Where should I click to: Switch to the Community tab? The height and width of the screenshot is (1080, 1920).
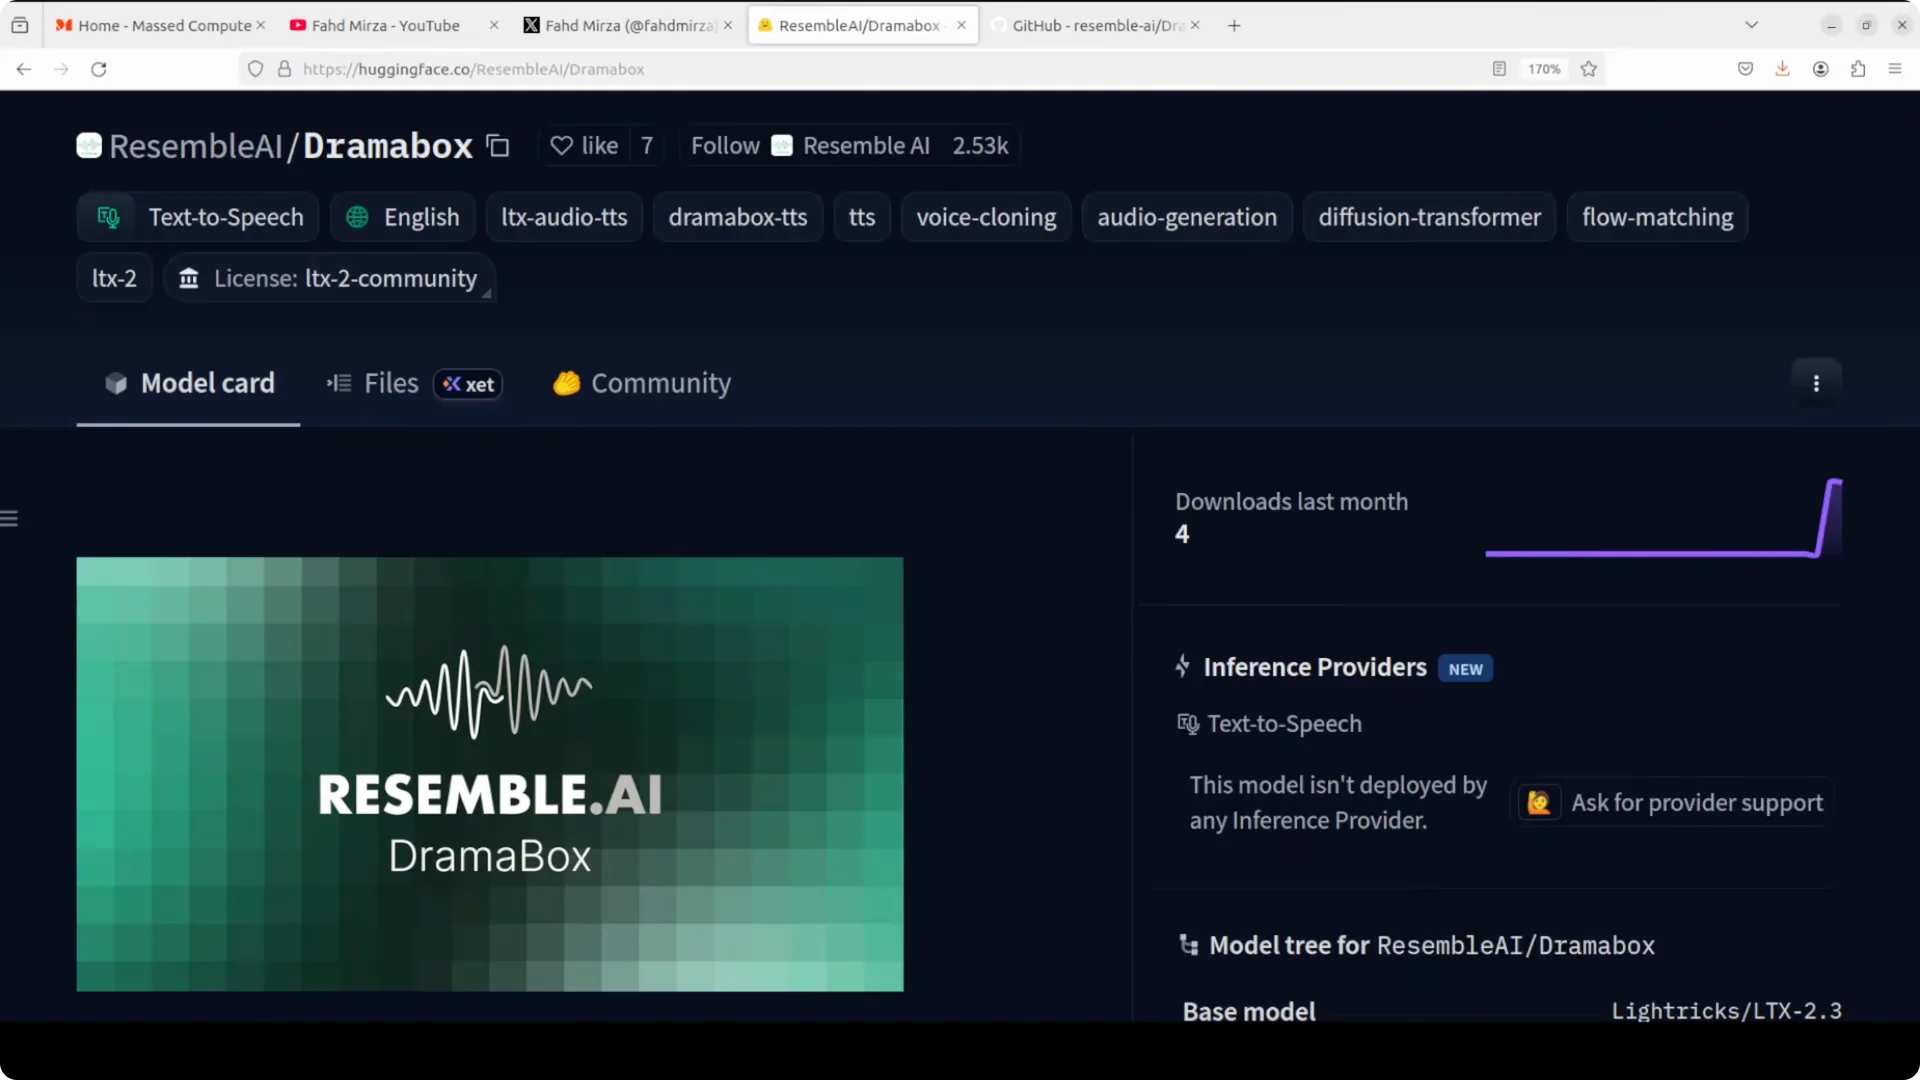[x=642, y=383]
